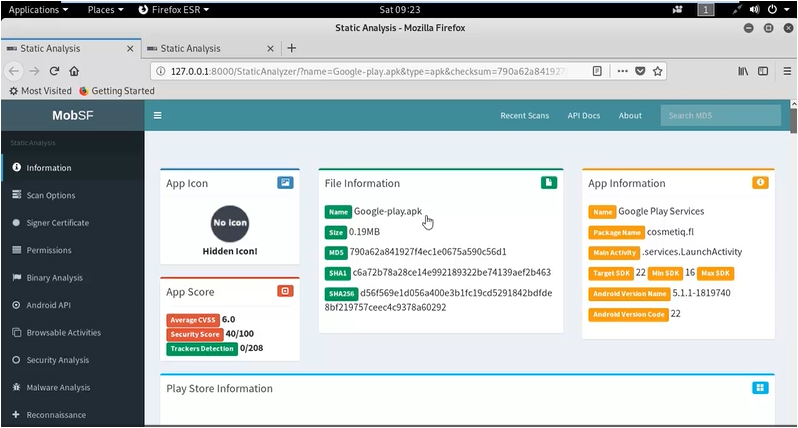Click the Firefox URL address bar

coord(360,71)
